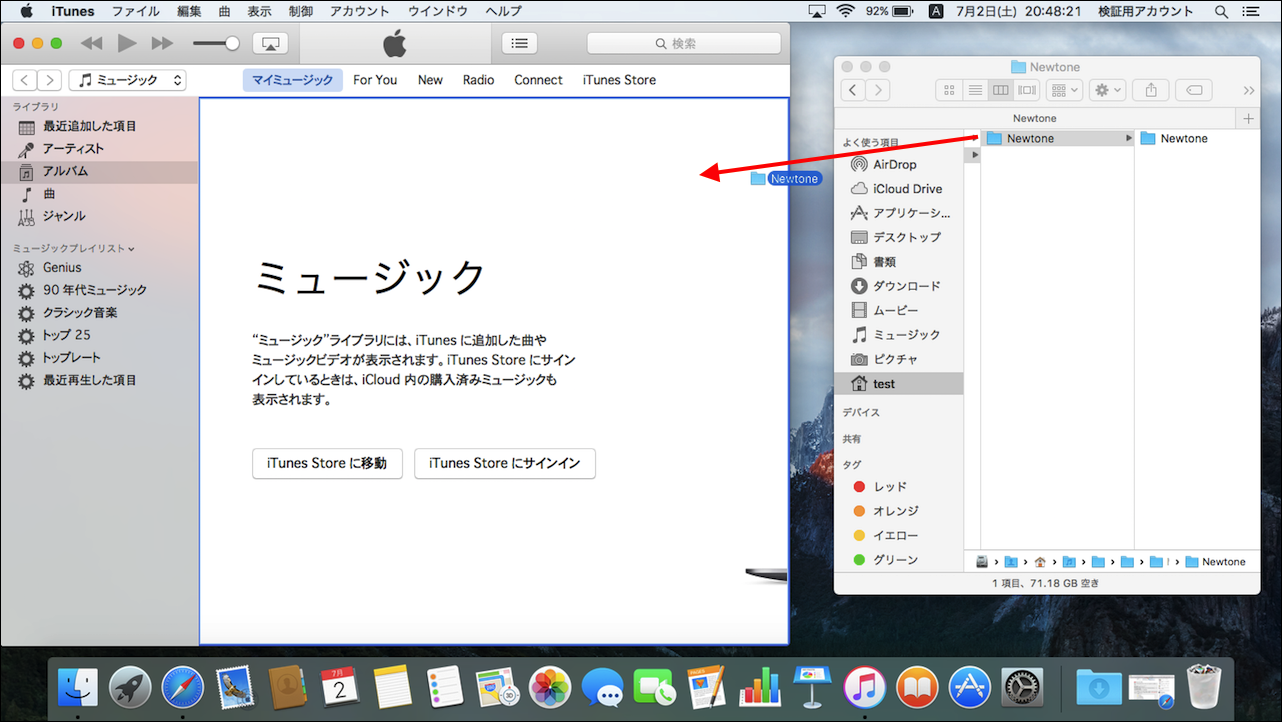Click the Finder share button
Viewport: 1282px width, 722px height.
pos(1151,90)
